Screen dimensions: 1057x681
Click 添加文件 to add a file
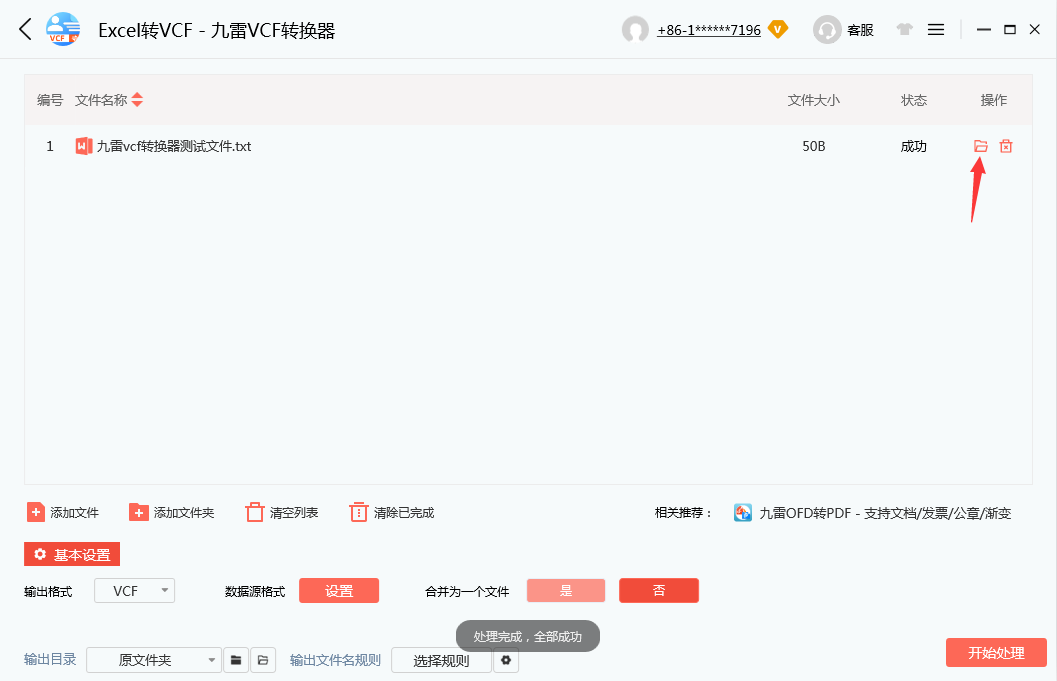[63, 512]
